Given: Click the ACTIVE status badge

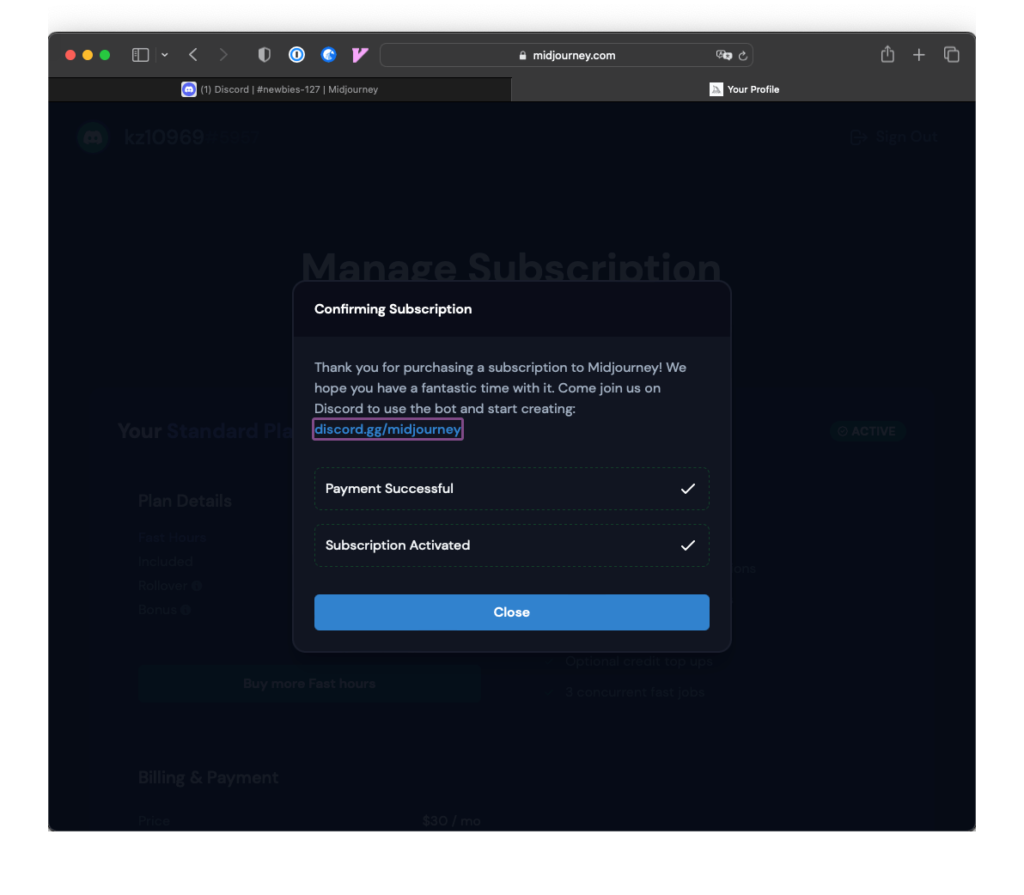Looking at the screenshot, I should (x=868, y=431).
